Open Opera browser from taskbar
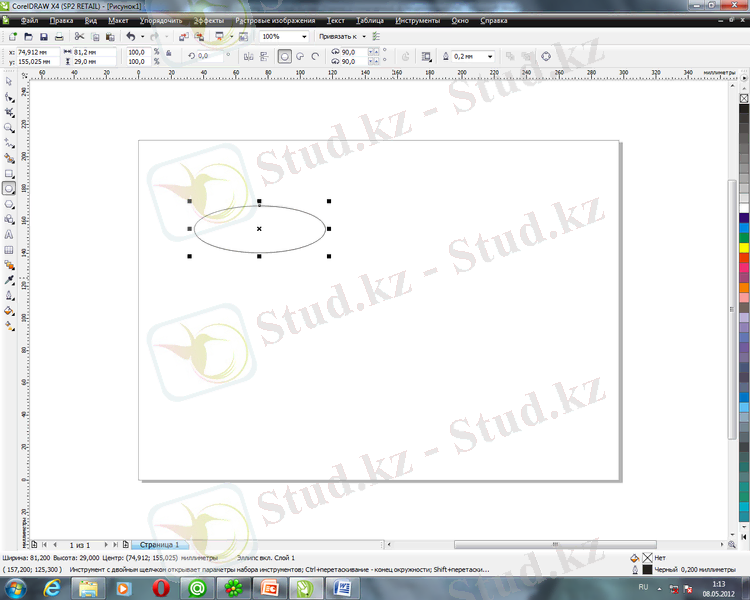 [161, 588]
